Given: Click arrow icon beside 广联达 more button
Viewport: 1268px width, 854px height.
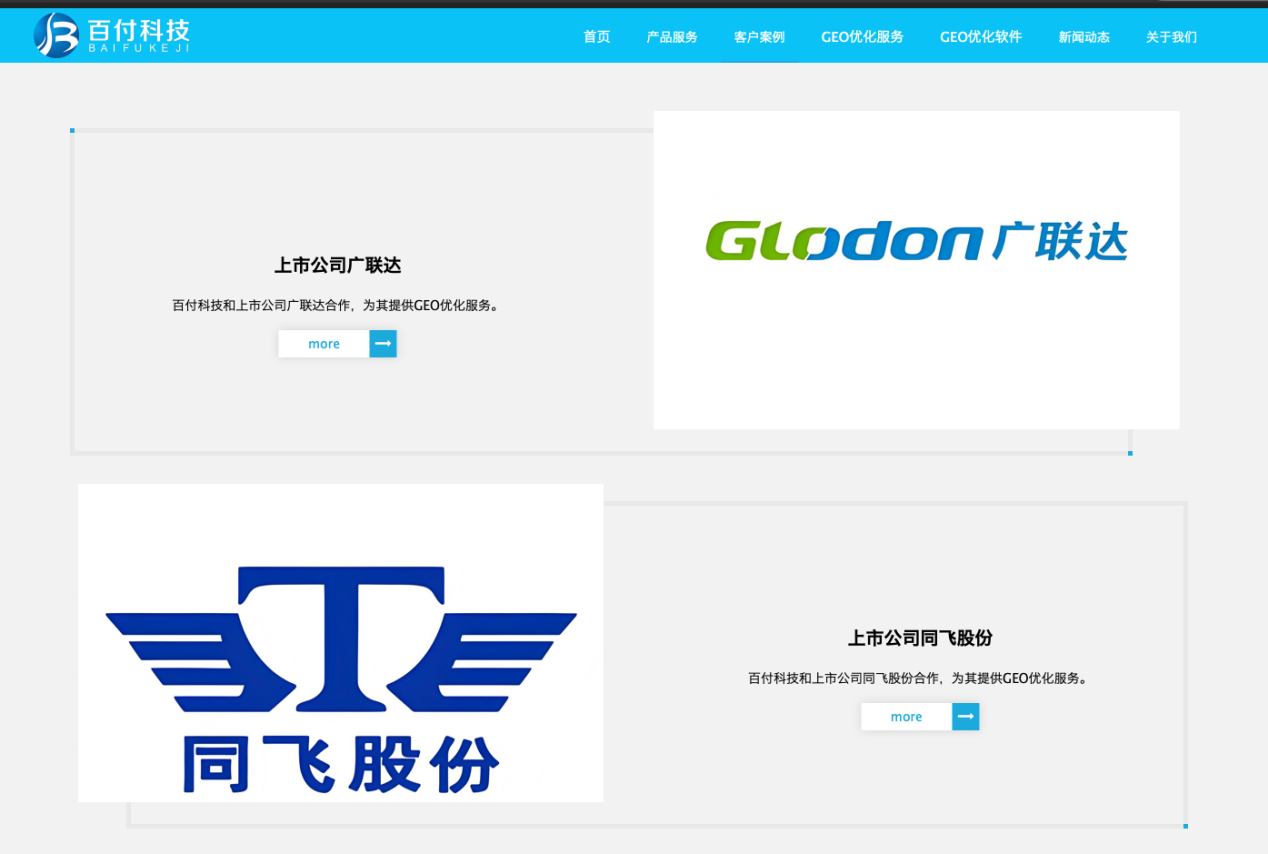Looking at the screenshot, I should tap(383, 344).
